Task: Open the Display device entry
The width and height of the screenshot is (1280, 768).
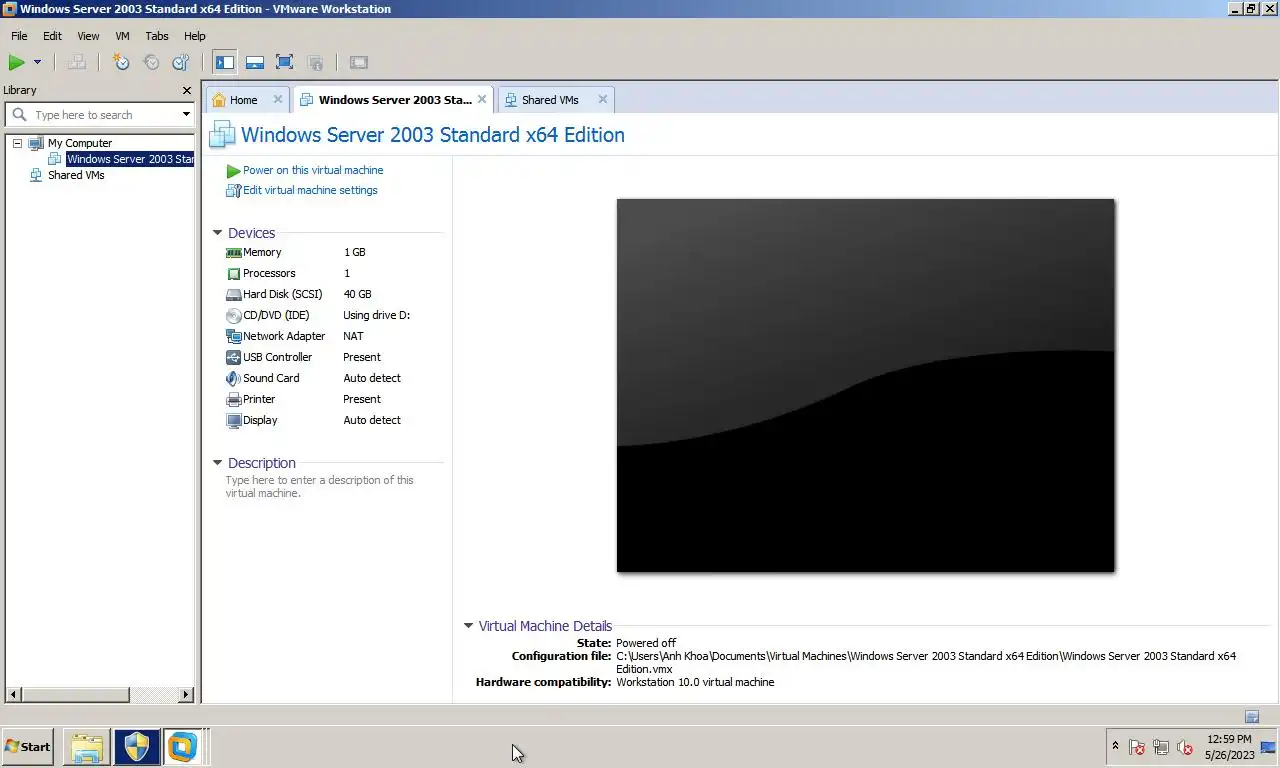Action: point(260,420)
